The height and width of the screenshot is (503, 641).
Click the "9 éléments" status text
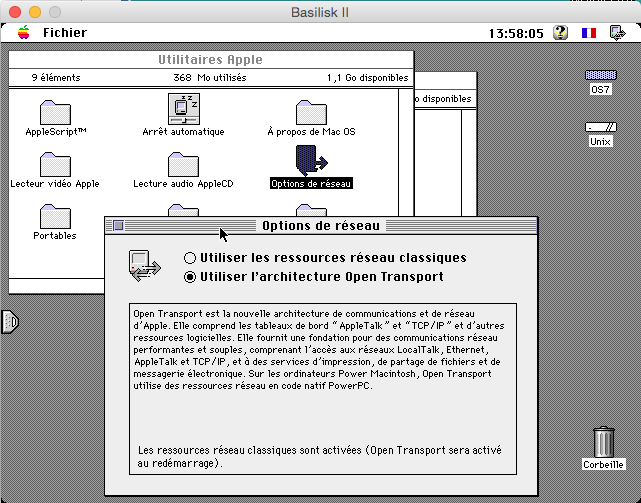[56, 78]
